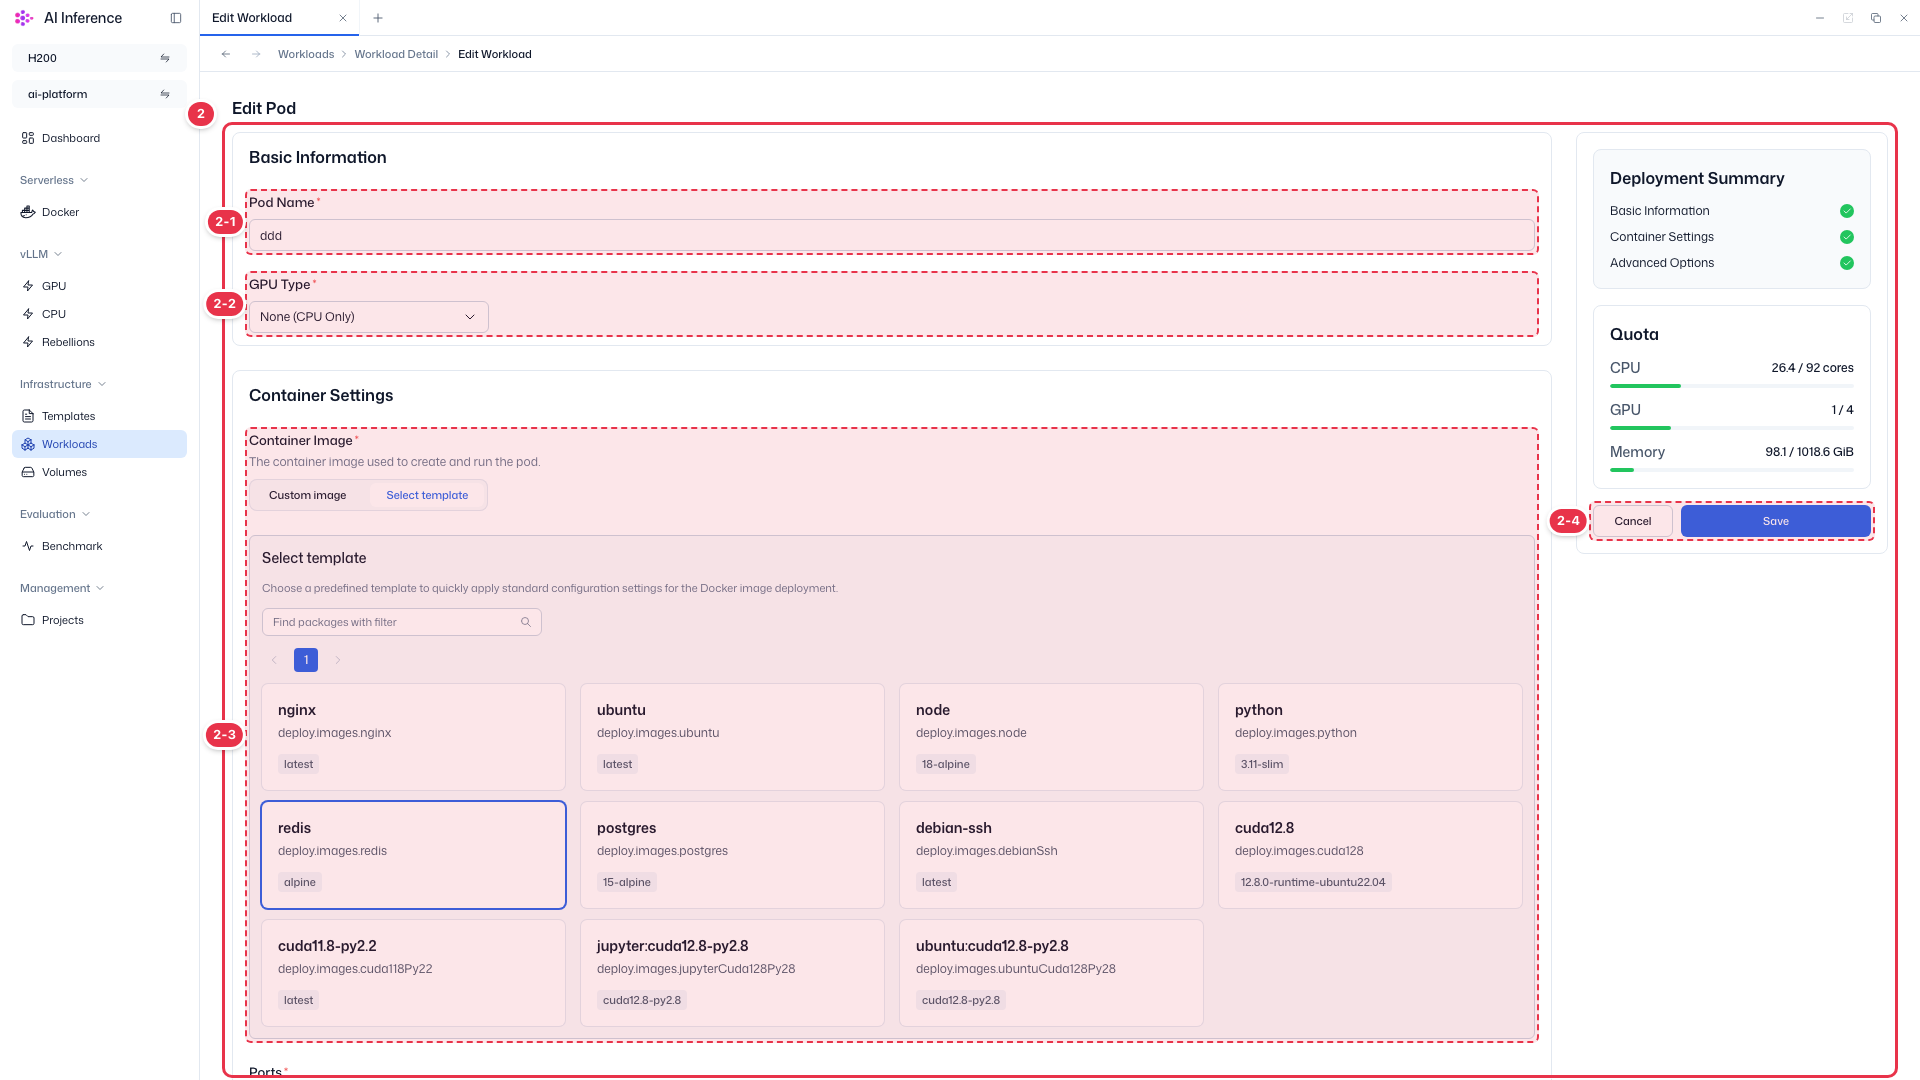Collapse the Infrastructure section

pyautogui.click(x=63, y=384)
